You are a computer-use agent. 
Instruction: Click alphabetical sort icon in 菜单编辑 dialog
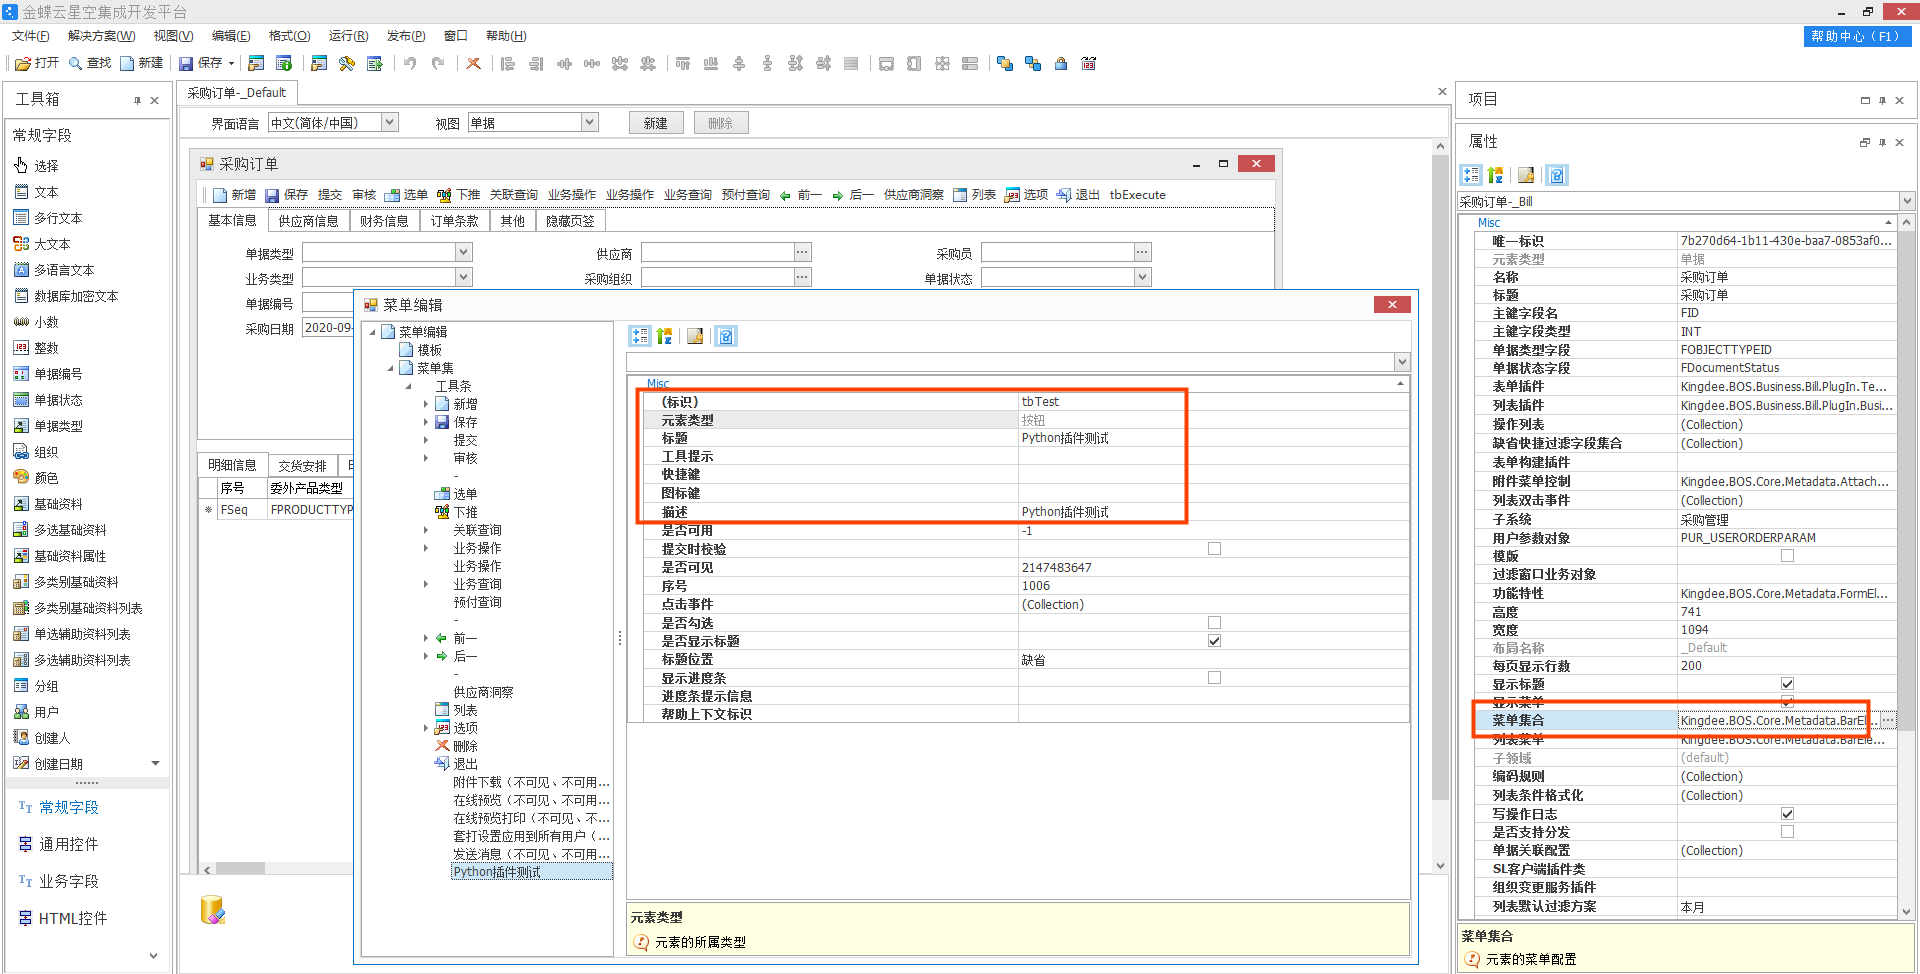click(x=664, y=336)
